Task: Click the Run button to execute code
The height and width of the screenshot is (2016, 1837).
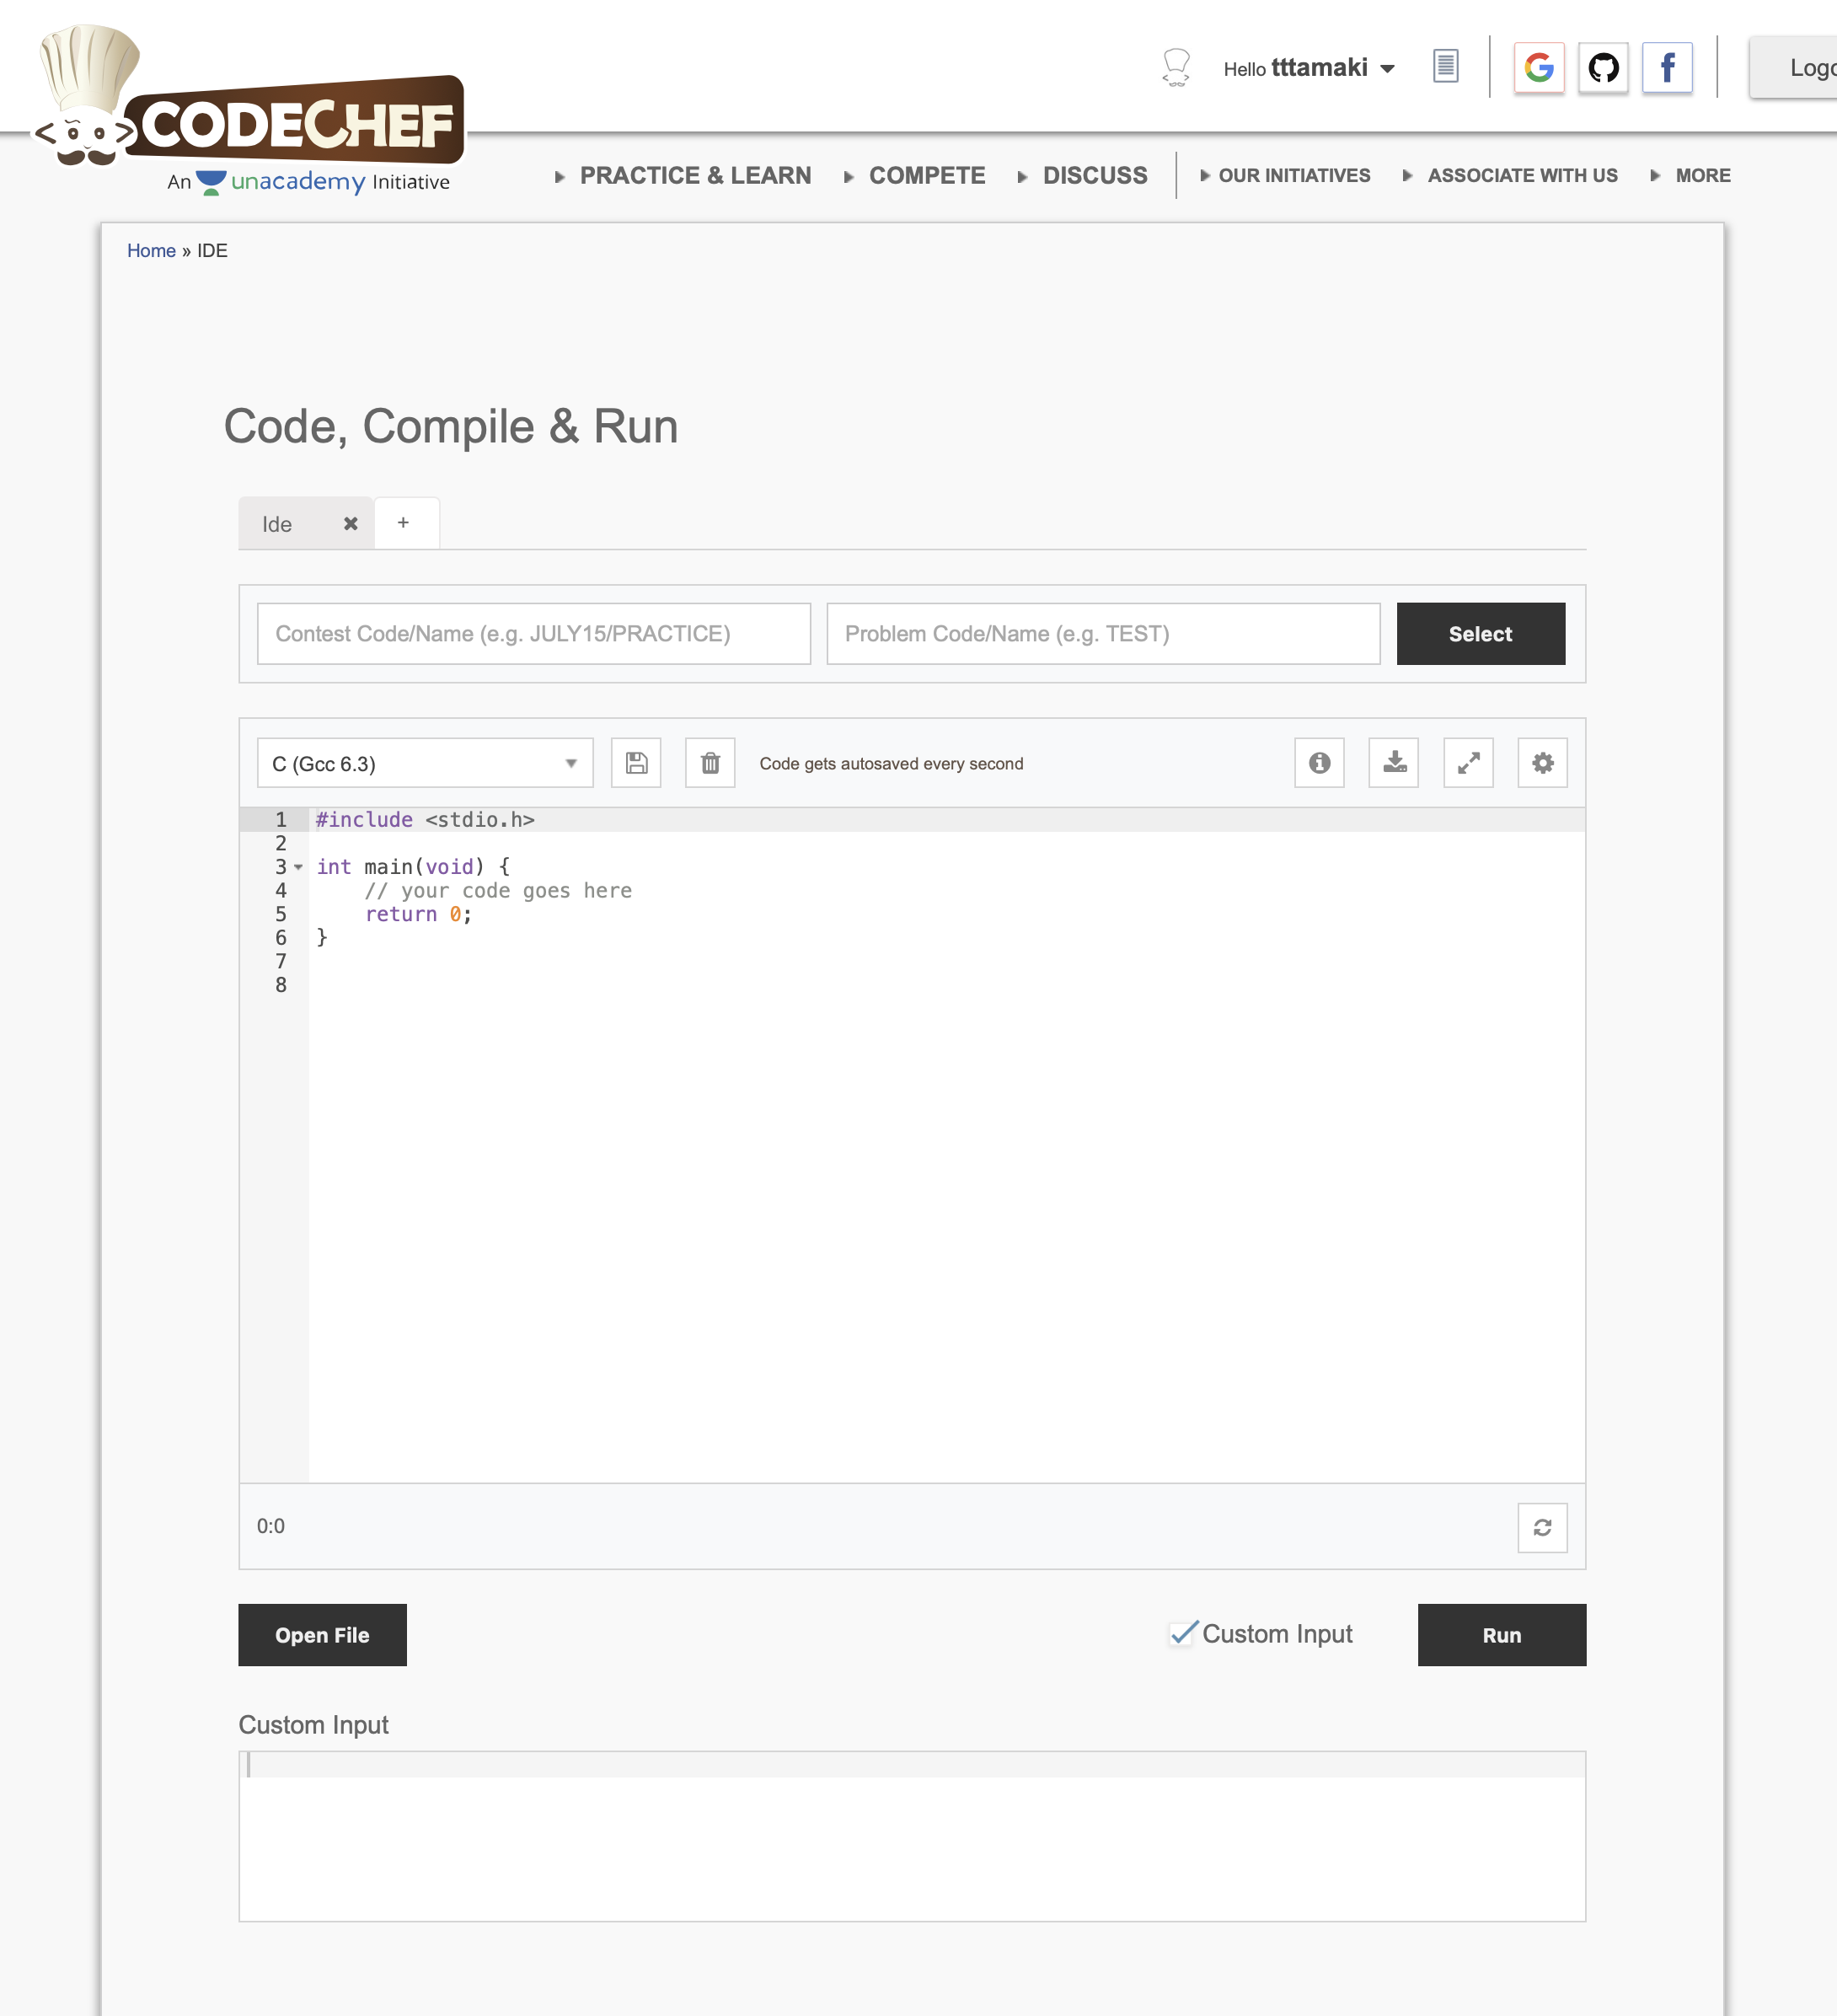Action: point(1502,1633)
